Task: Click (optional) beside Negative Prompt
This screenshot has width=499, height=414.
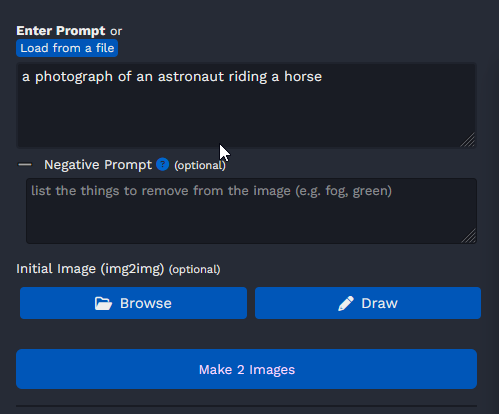Action: (200, 165)
